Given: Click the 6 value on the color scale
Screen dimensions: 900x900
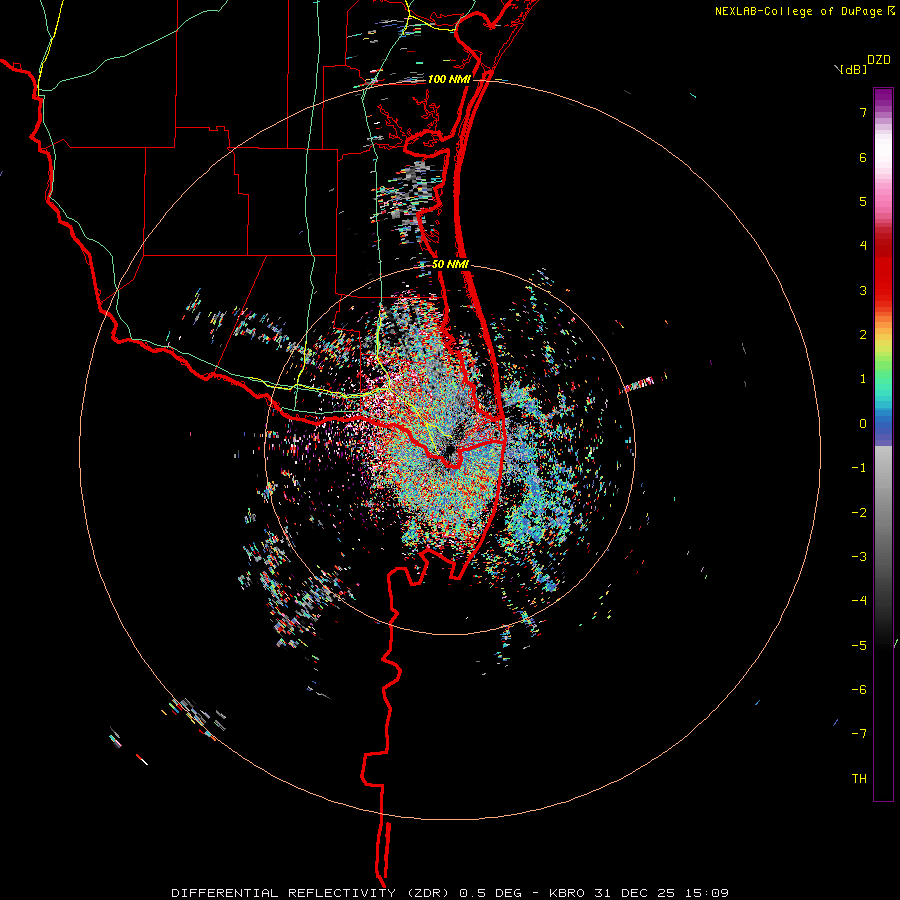Looking at the screenshot, I should [x=863, y=157].
